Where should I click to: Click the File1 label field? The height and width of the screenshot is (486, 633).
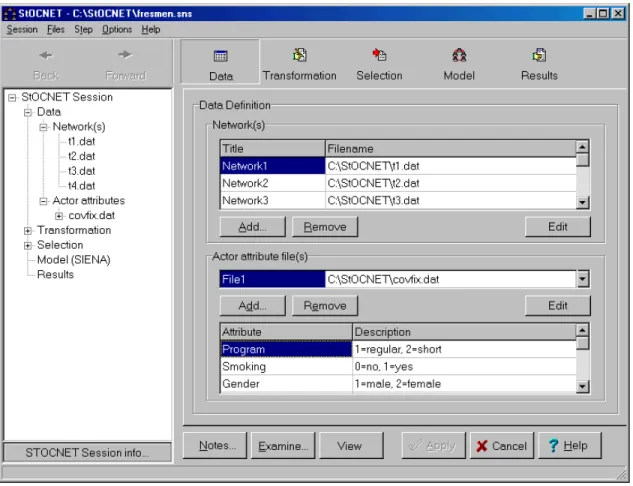tap(272, 279)
